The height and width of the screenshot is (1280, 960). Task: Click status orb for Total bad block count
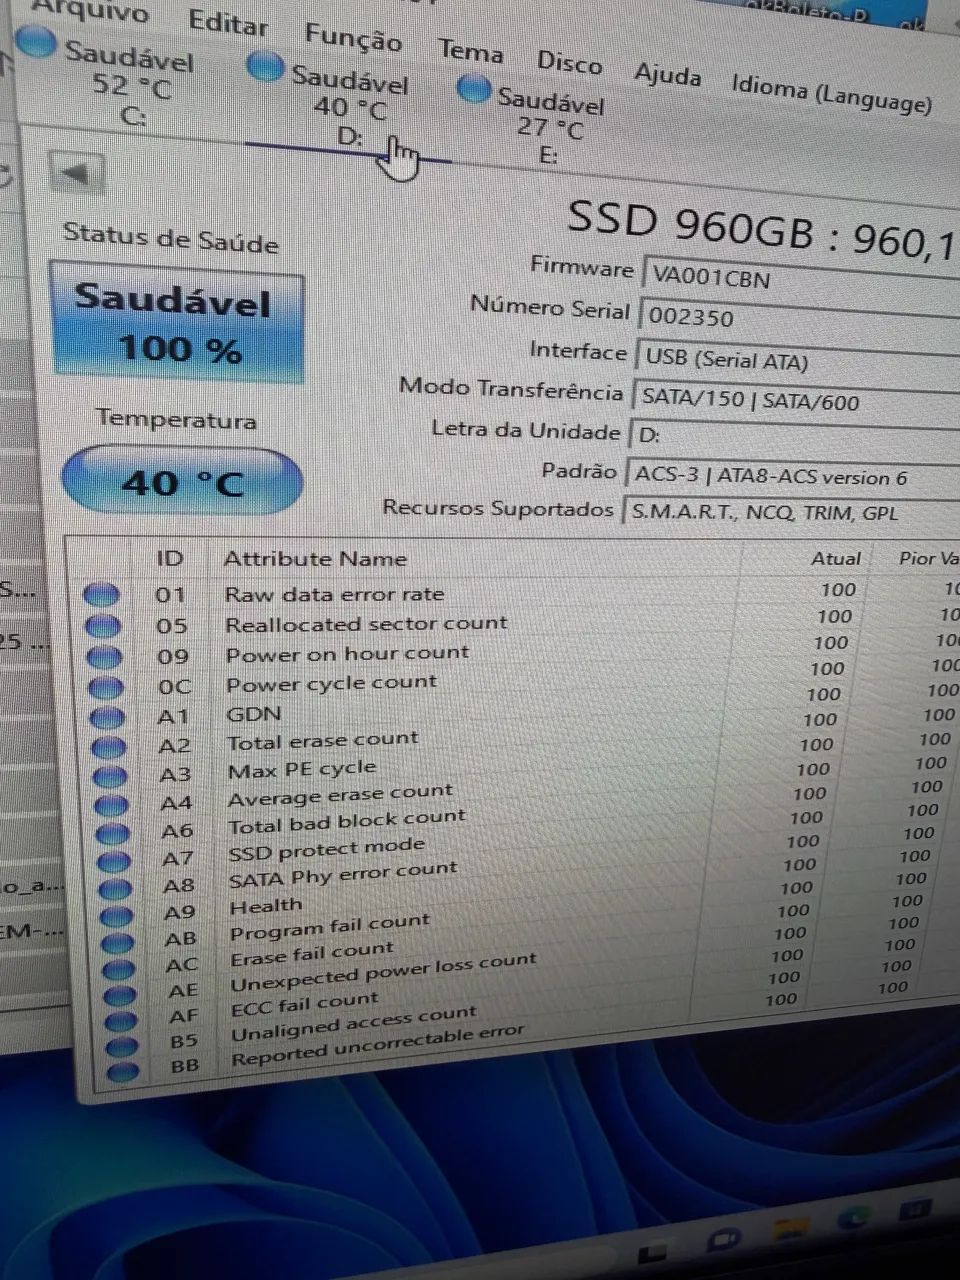tap(113, 833)
